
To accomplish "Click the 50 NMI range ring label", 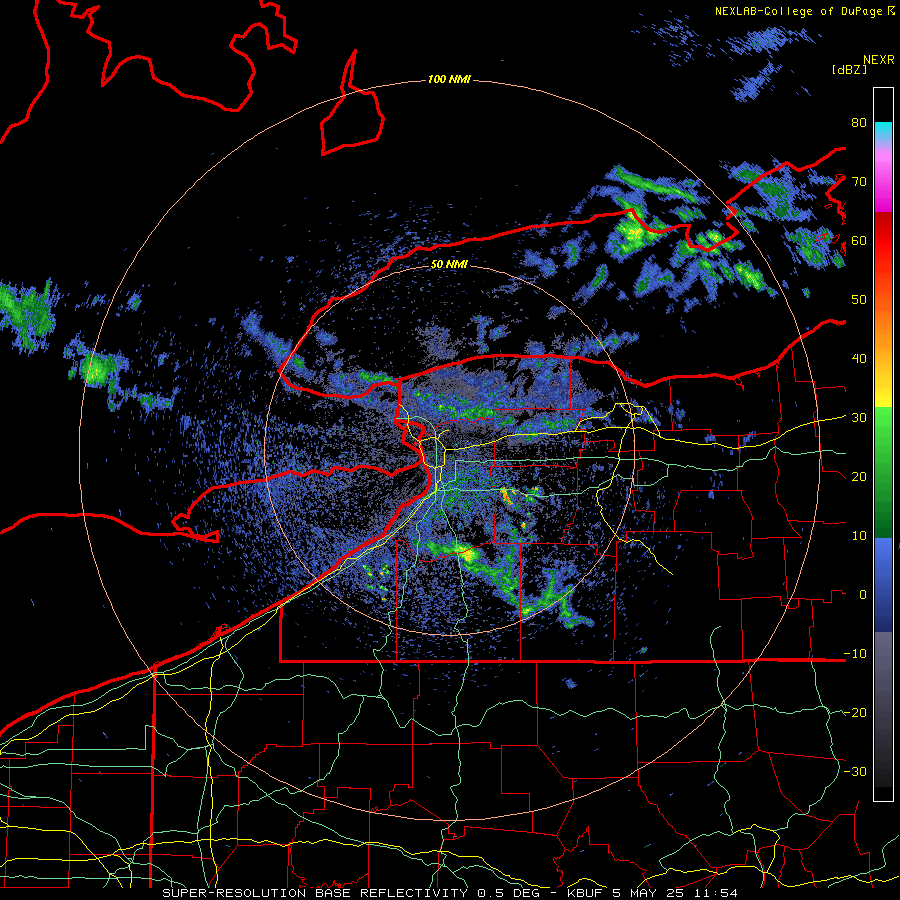I will pos(449,265).
